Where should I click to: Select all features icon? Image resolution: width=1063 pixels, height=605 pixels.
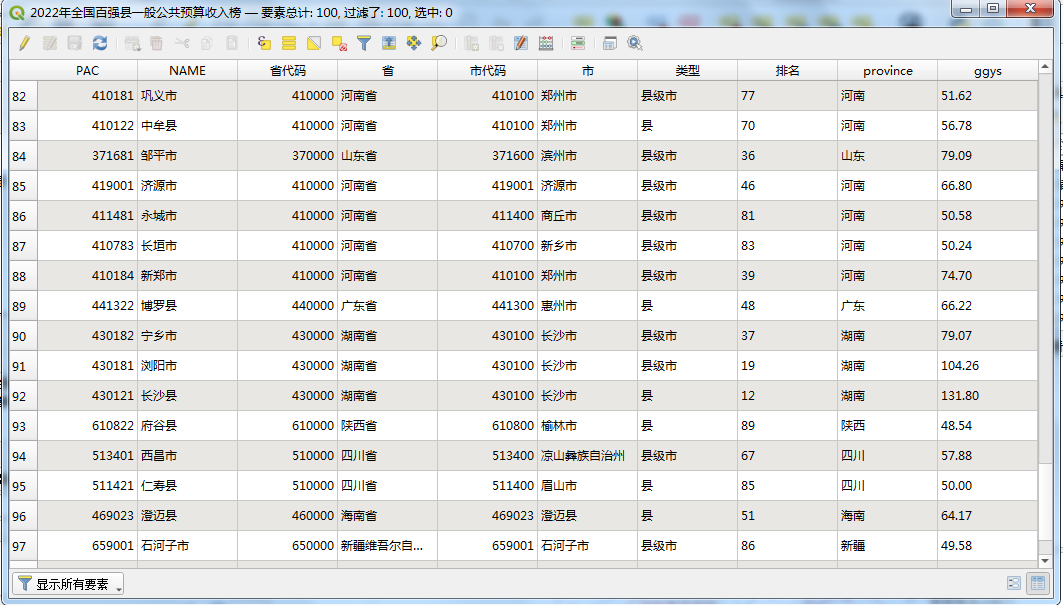click(289, 43)
